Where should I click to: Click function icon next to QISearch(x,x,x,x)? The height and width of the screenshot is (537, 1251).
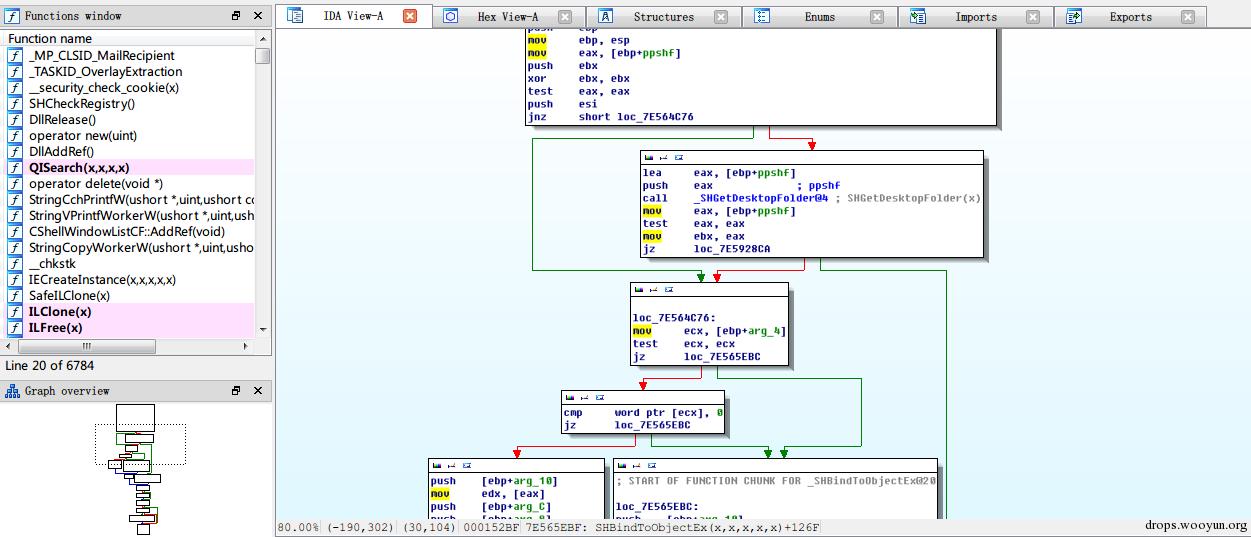(x=15, y=168)
